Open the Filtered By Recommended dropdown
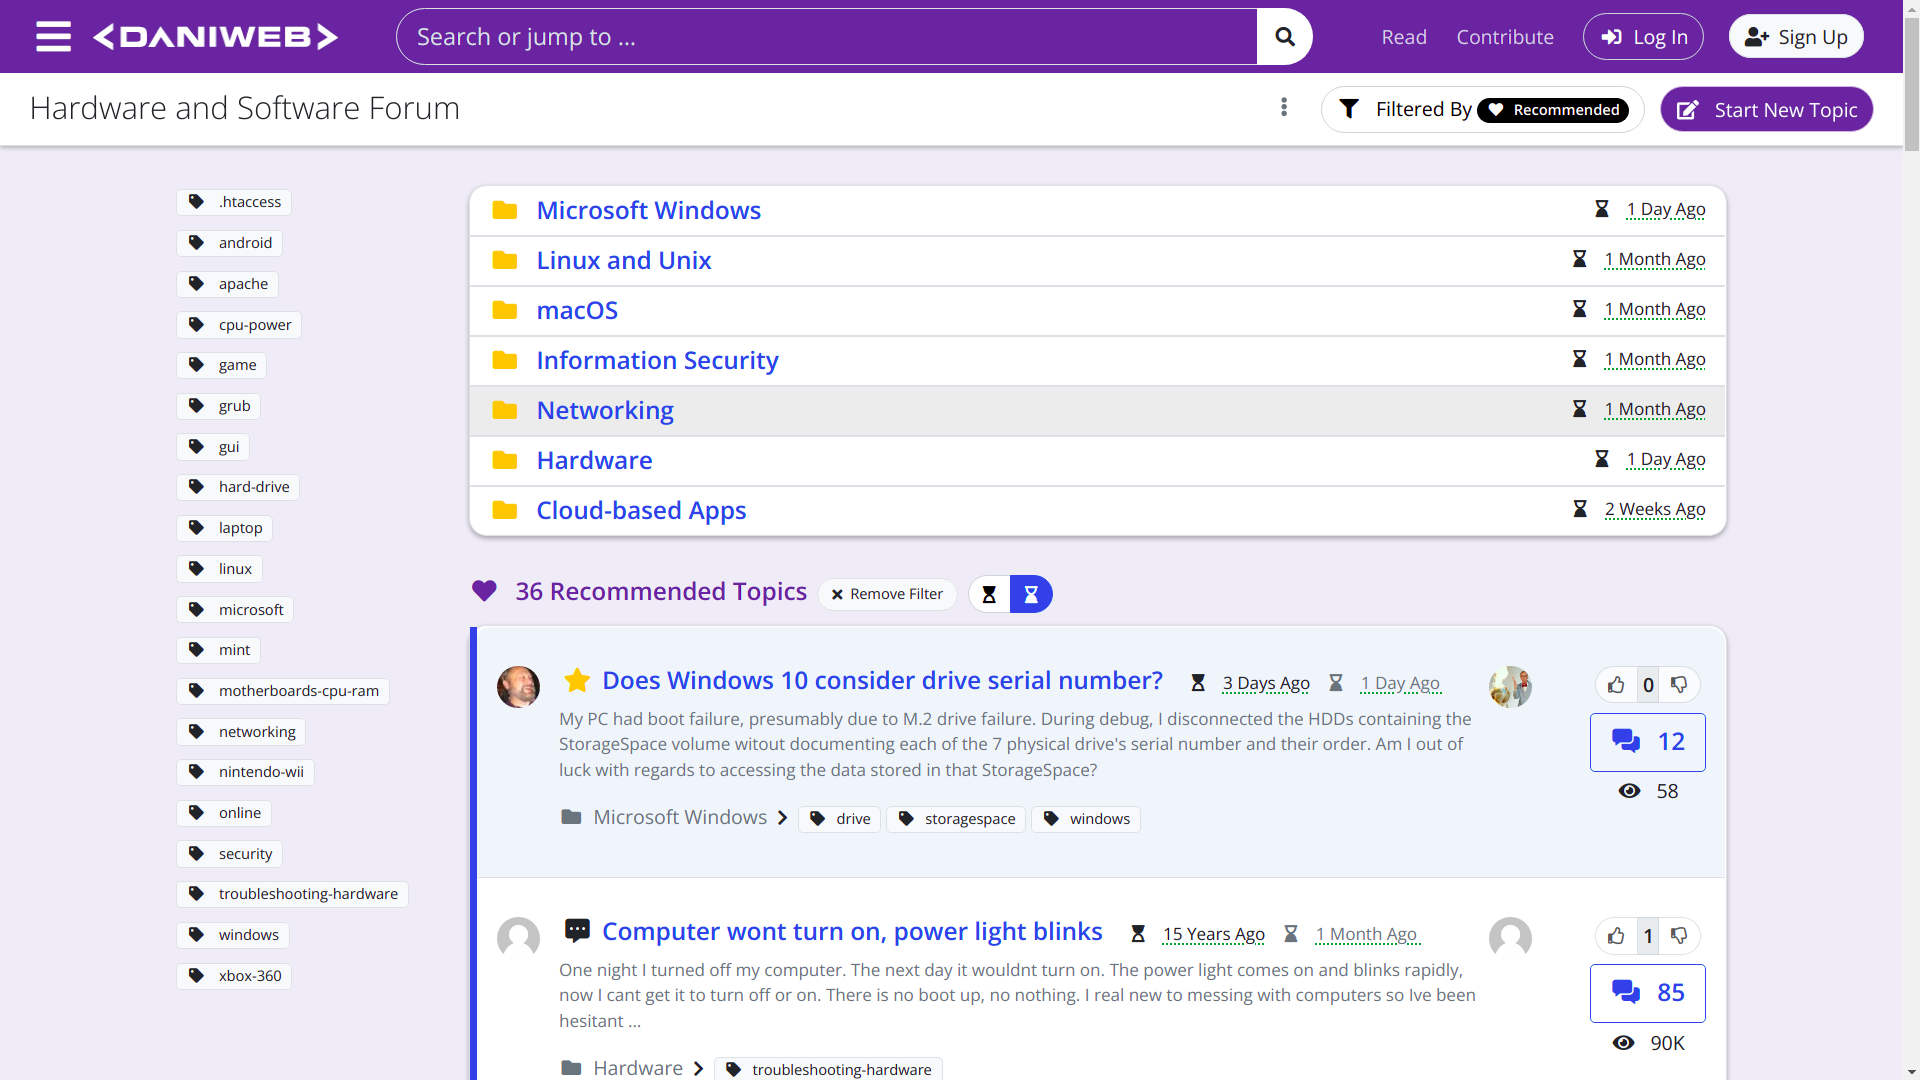 [1483, 109]
